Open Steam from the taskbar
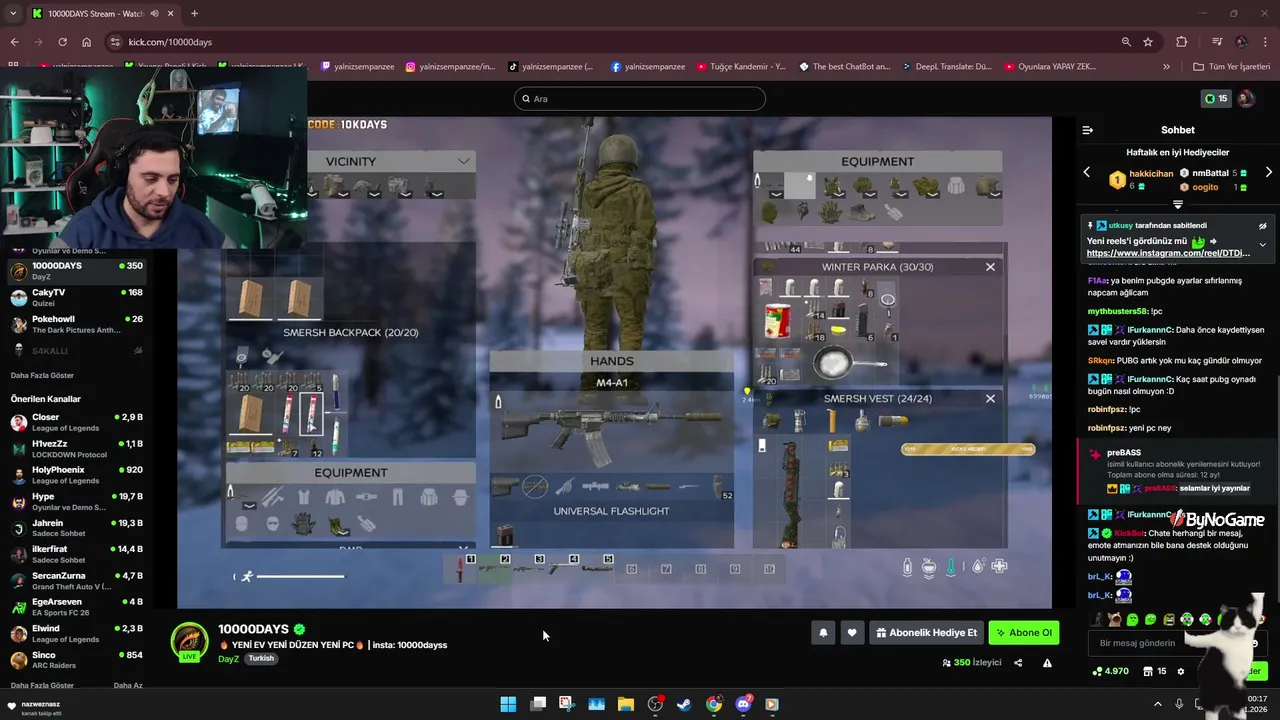The height and width of the screenshot is (720, 1280). [x=684, y=704]
